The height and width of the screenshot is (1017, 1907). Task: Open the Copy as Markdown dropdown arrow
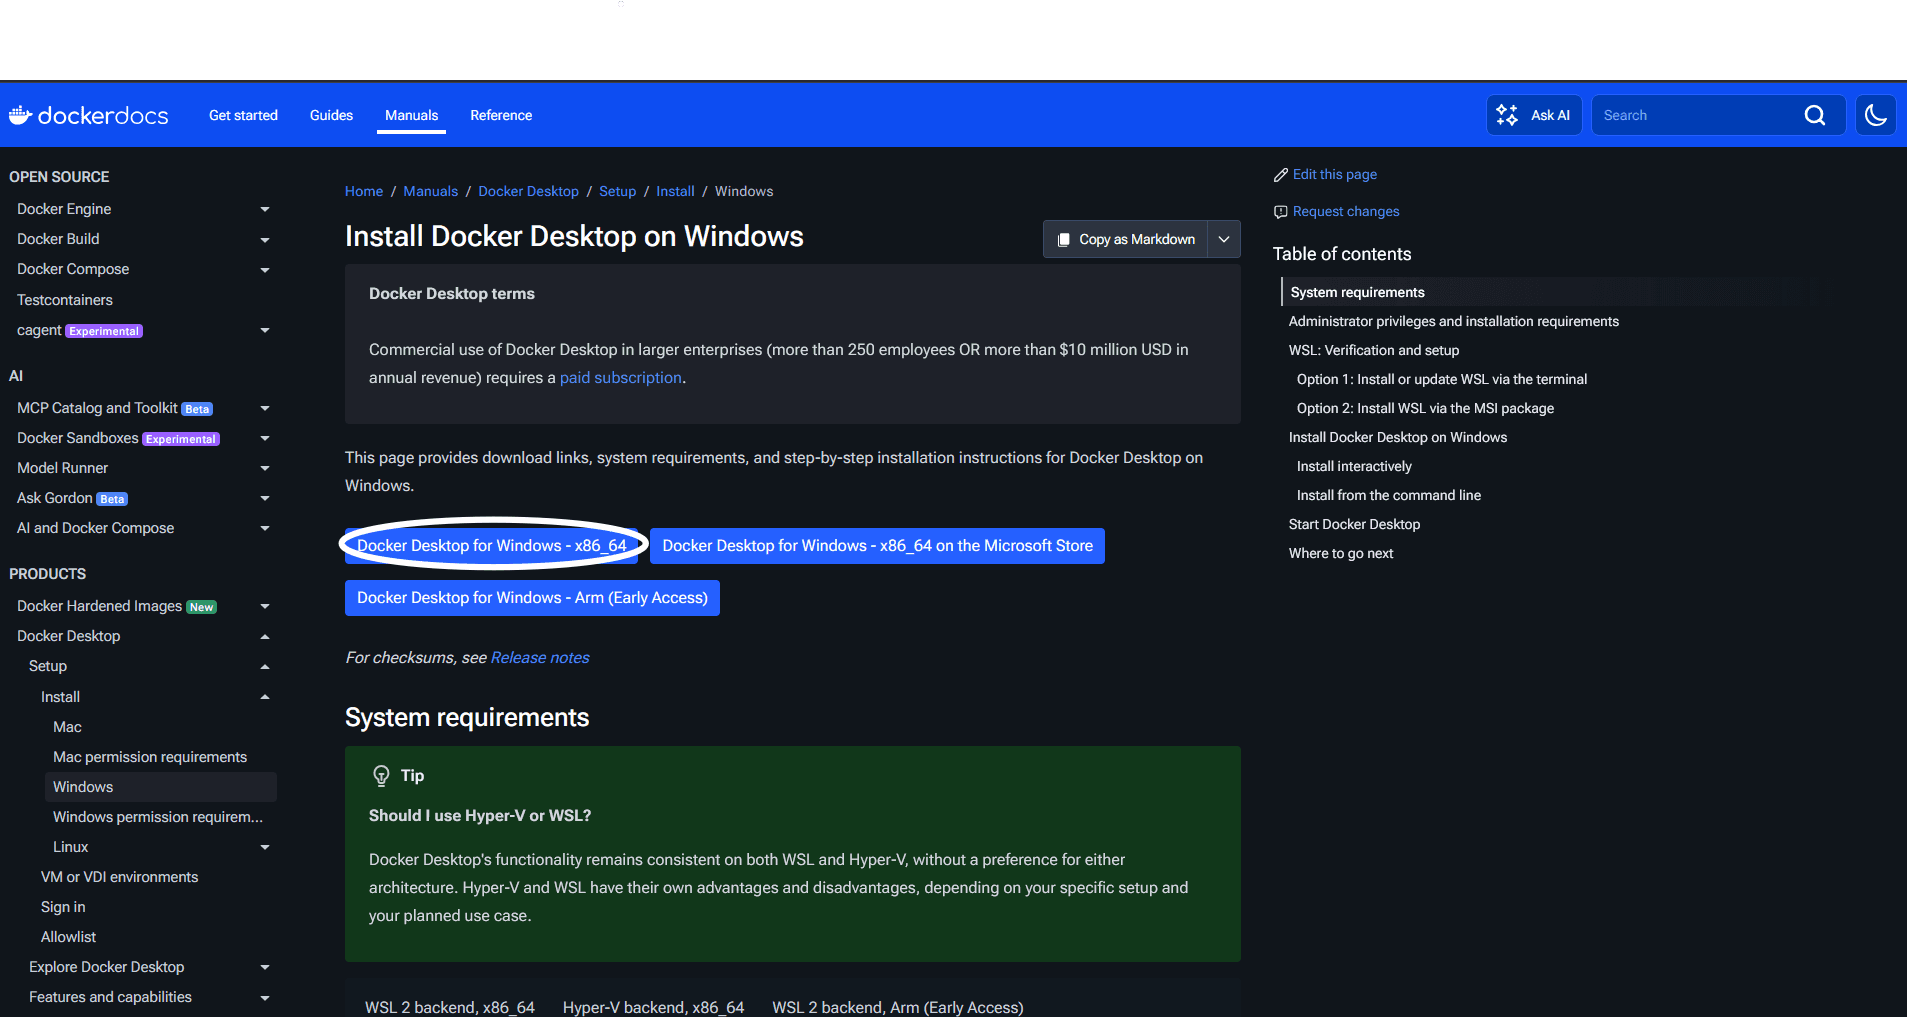click(x=1224, y=240)
